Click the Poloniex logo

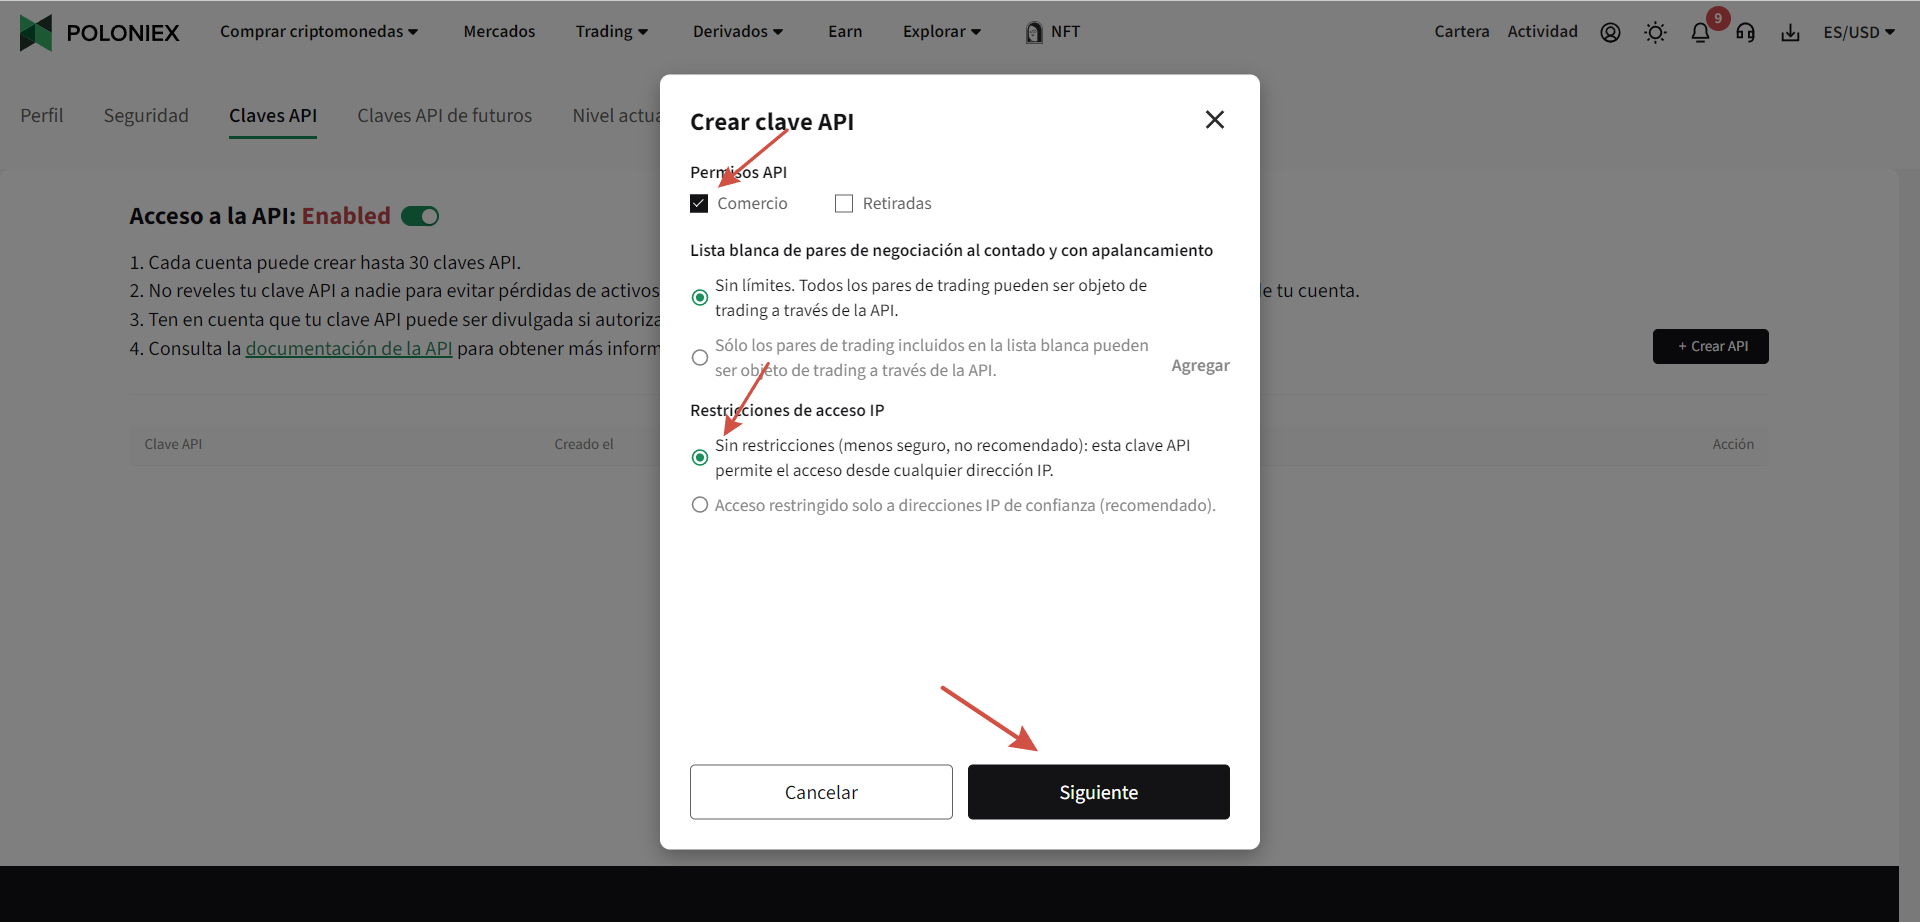99,32
